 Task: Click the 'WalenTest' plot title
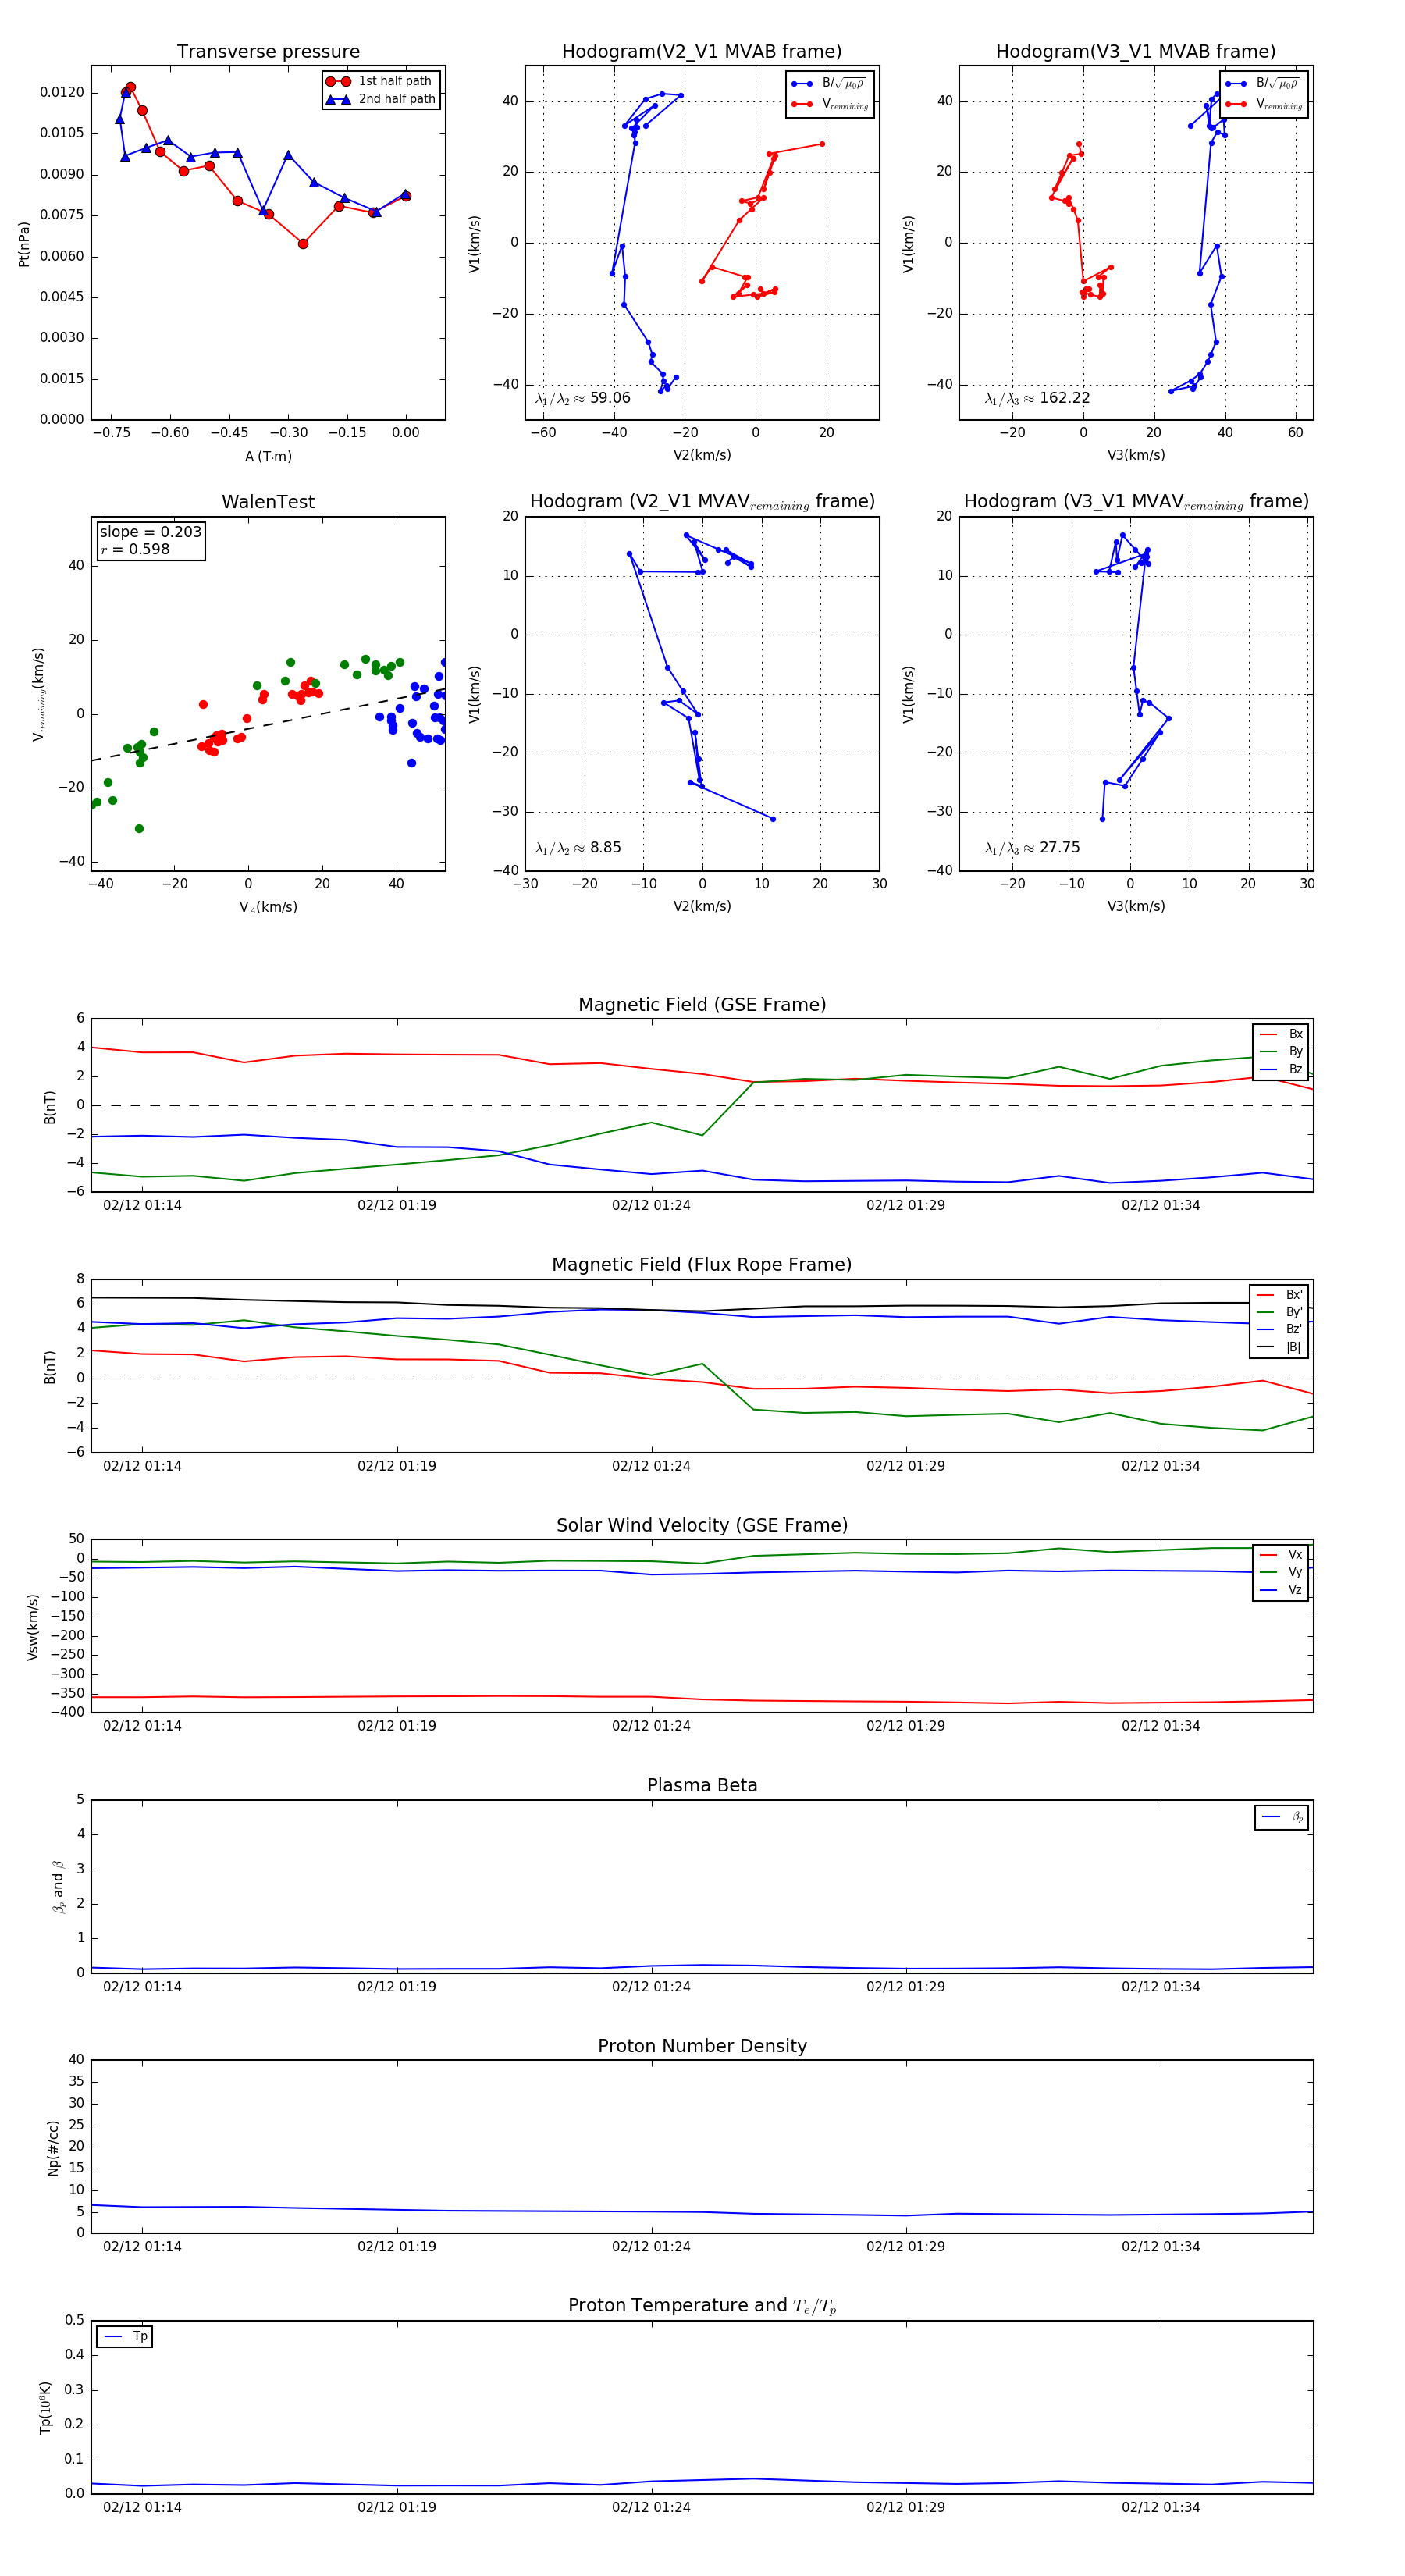tap(268, 502)
